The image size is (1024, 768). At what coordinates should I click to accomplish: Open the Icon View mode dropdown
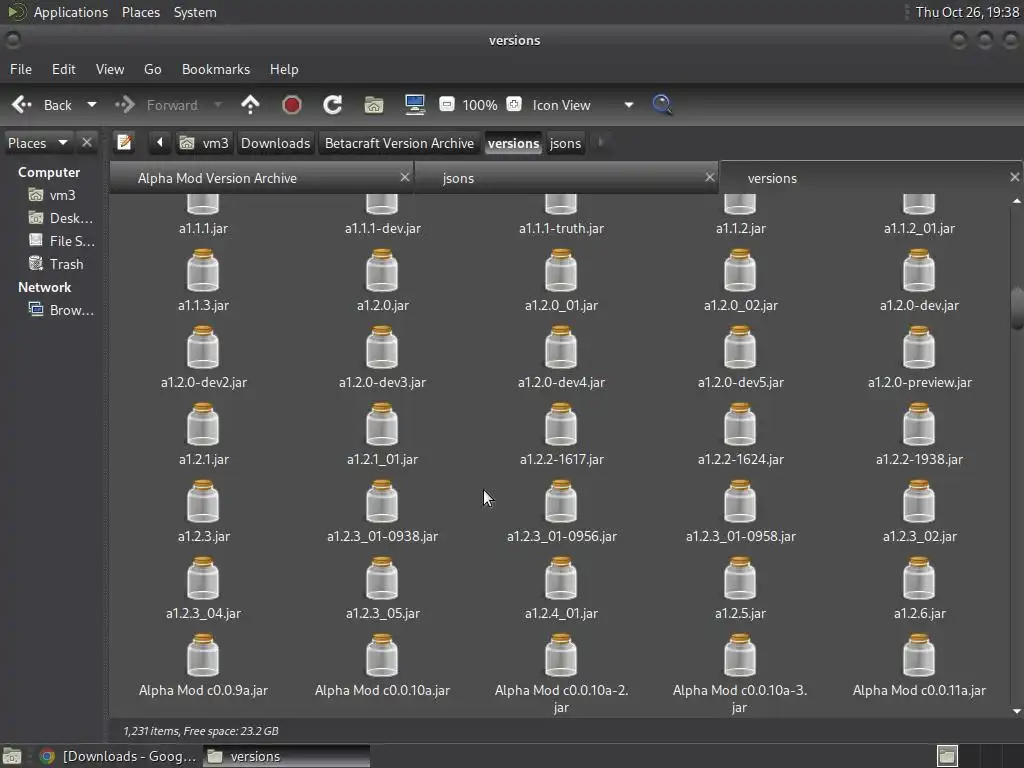coord(583,105)
